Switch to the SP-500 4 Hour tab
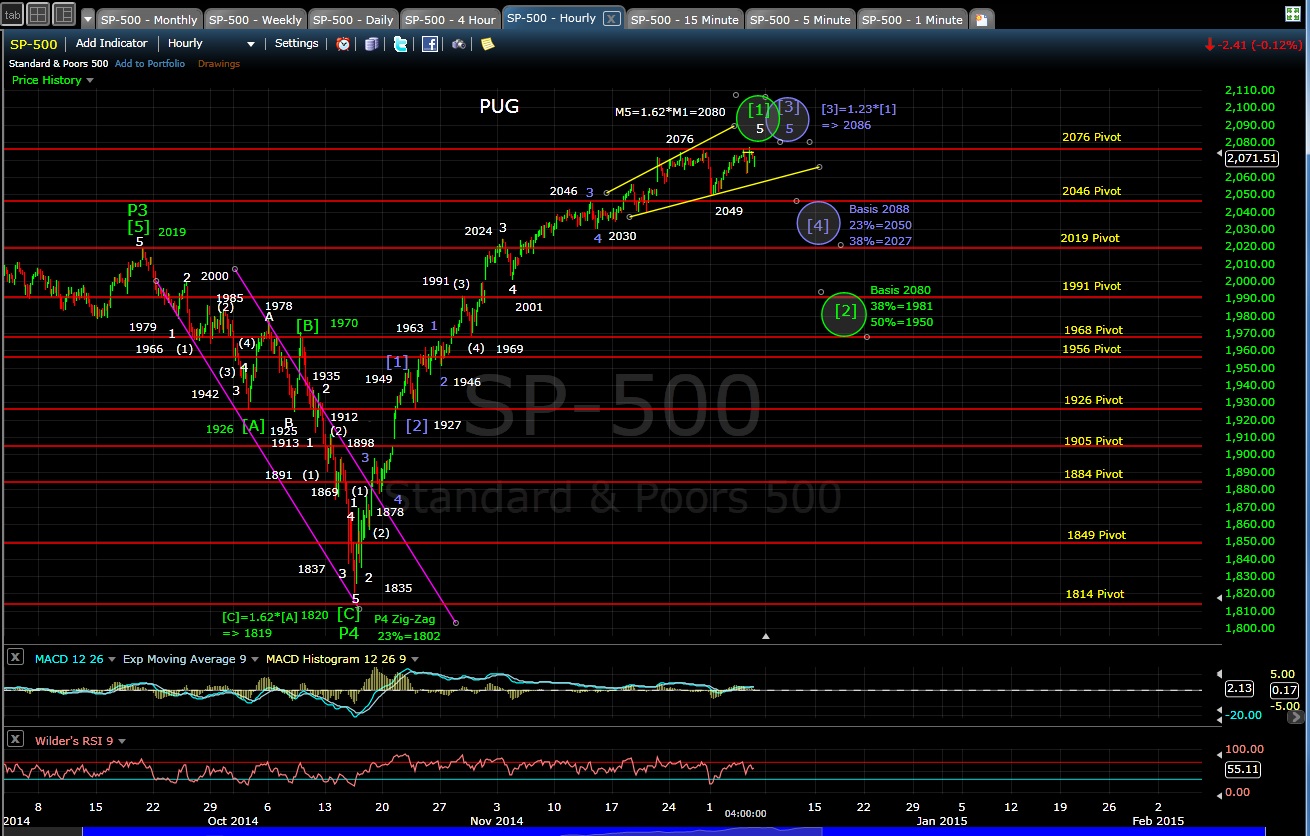The height and width of the screenshot is (836, 1310). [450, 20]
